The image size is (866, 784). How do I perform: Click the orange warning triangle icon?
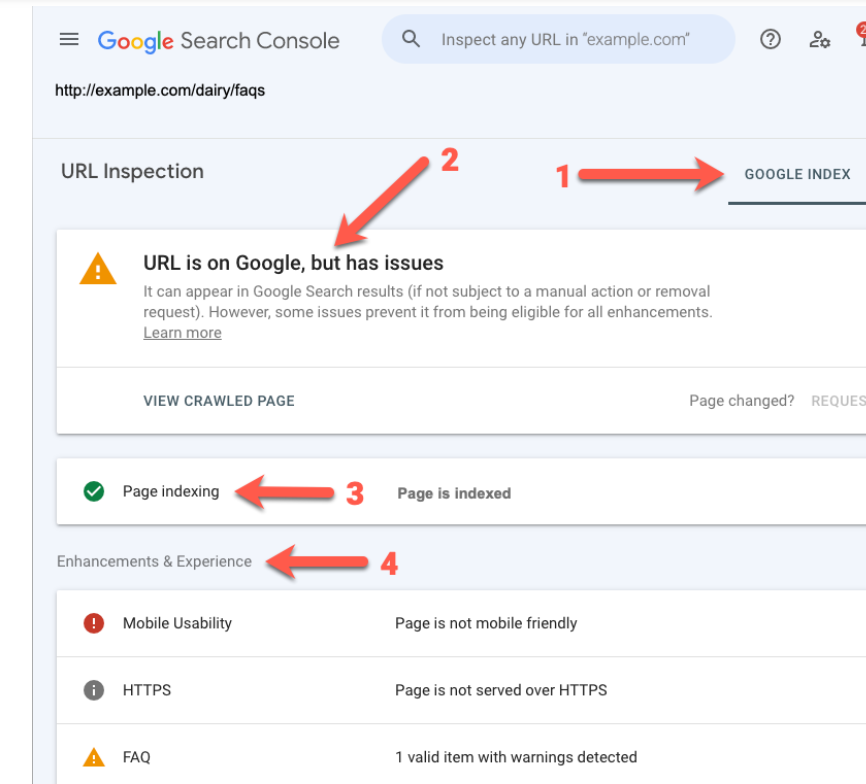click(97, 269)
